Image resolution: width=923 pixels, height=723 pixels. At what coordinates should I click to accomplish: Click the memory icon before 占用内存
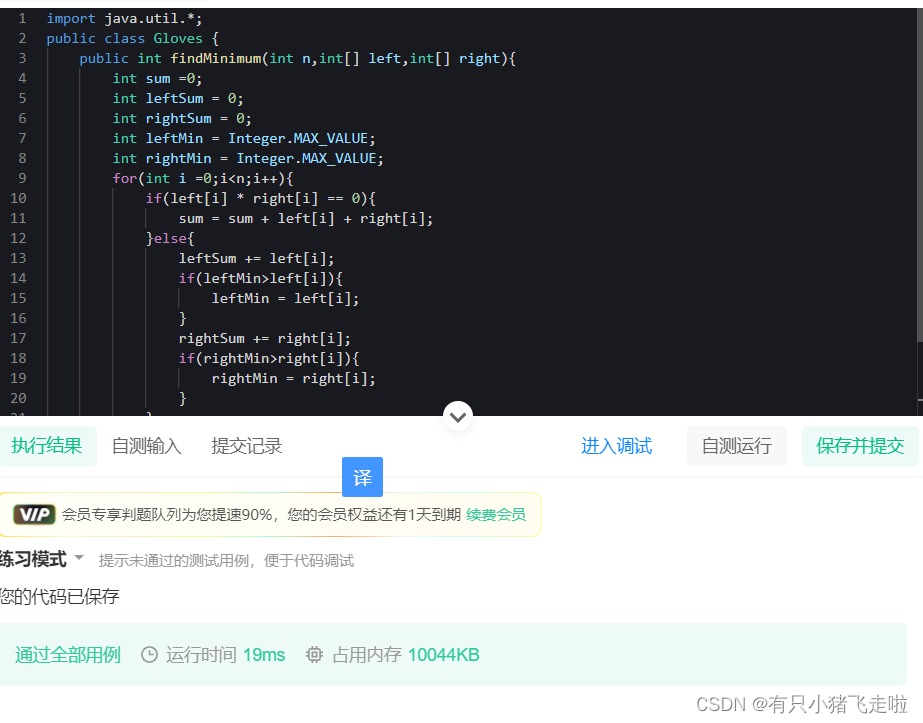click(313, 654)
